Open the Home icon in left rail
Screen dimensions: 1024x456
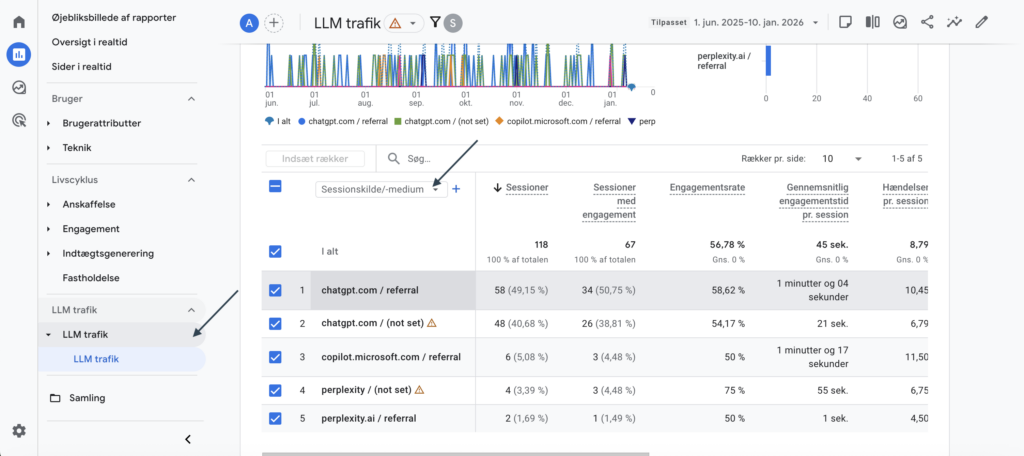tap(18, 21)
